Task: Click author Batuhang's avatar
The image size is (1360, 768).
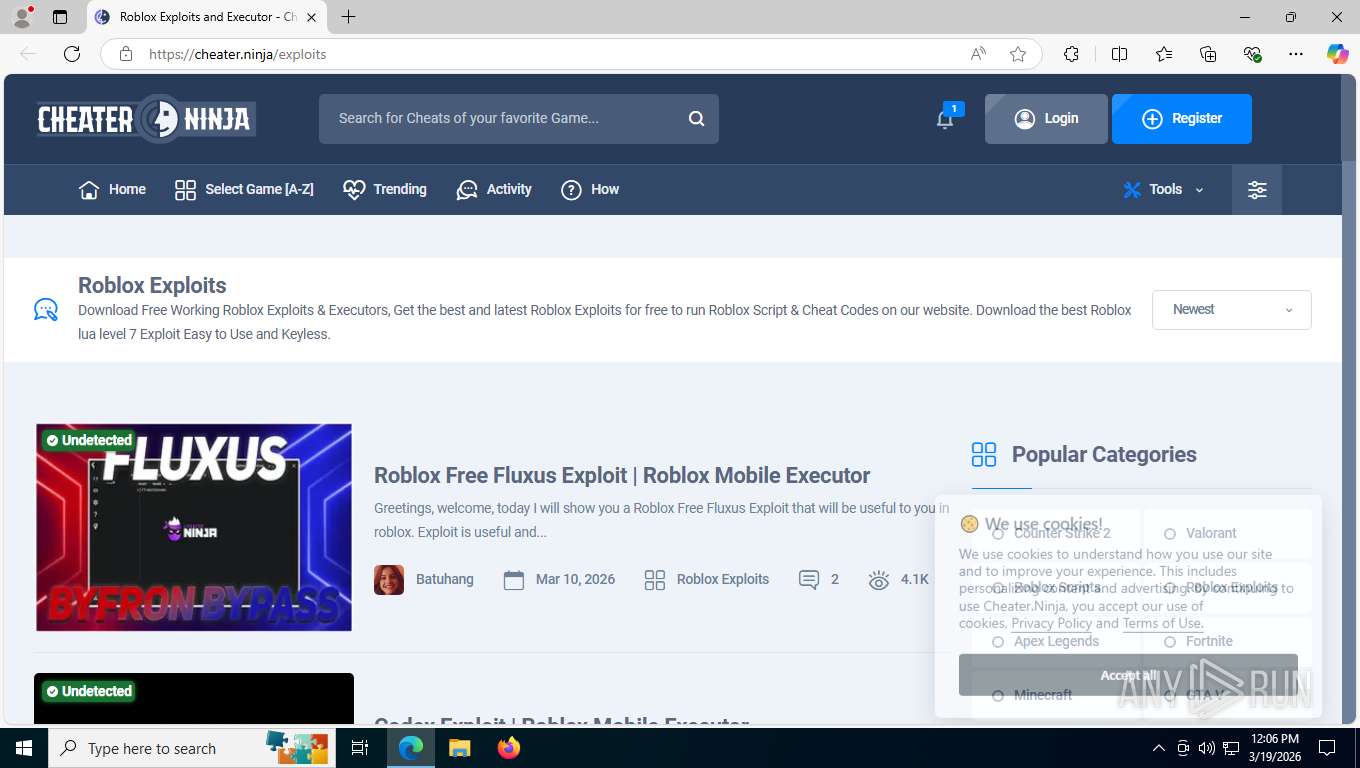Action: pos(389,580)
